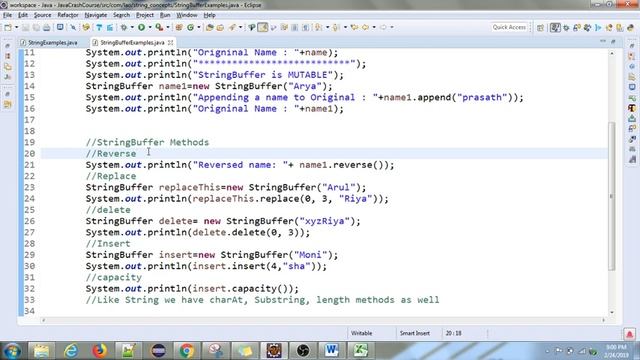This screenshot has width=640, height=360.
Task: Click the New Java Package icon
Action: click(x=179, y=27)
